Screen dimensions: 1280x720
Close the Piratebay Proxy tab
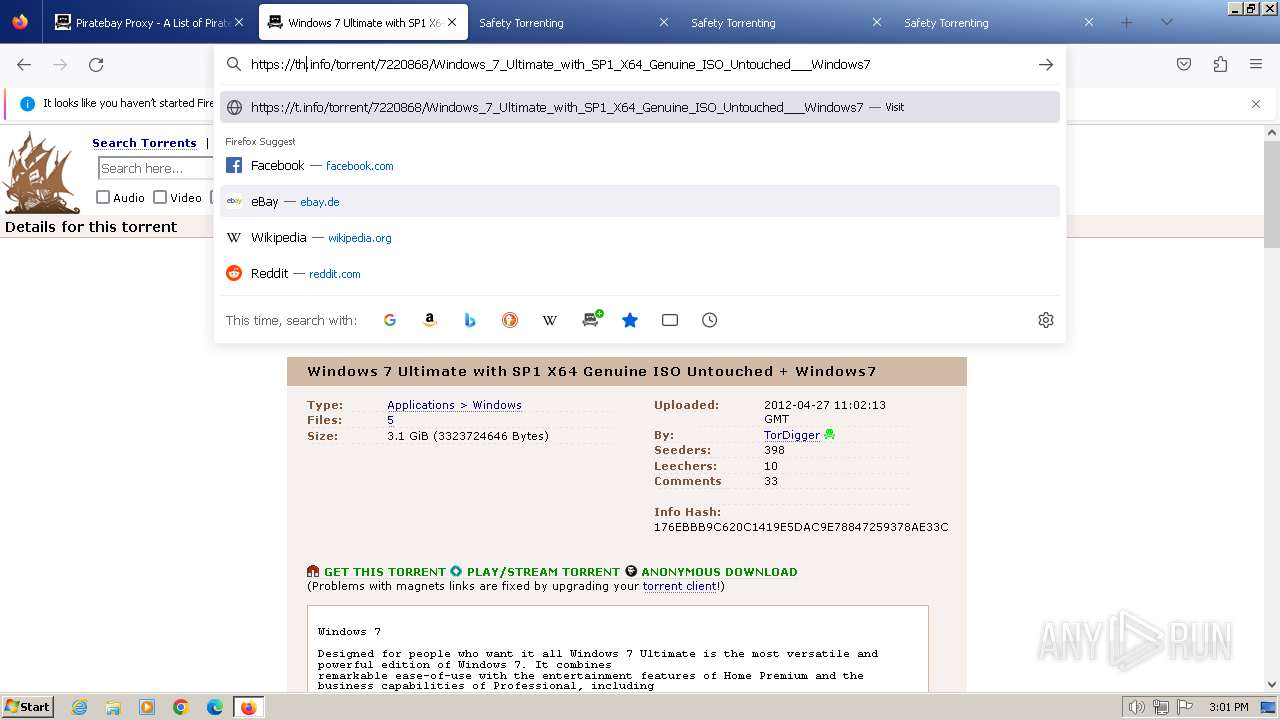click(x=239, y=22)
